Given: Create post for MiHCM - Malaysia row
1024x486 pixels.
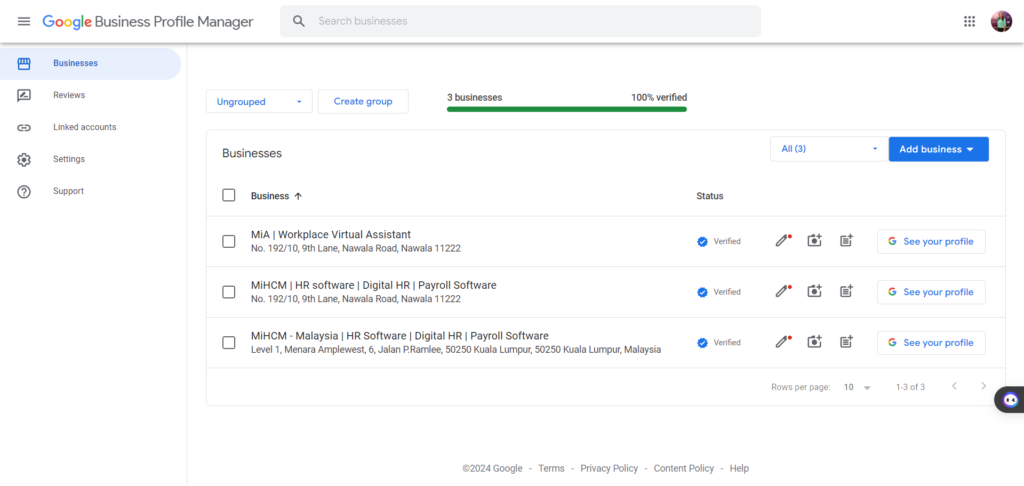Looking at the screenshot, I should point(846,342).
